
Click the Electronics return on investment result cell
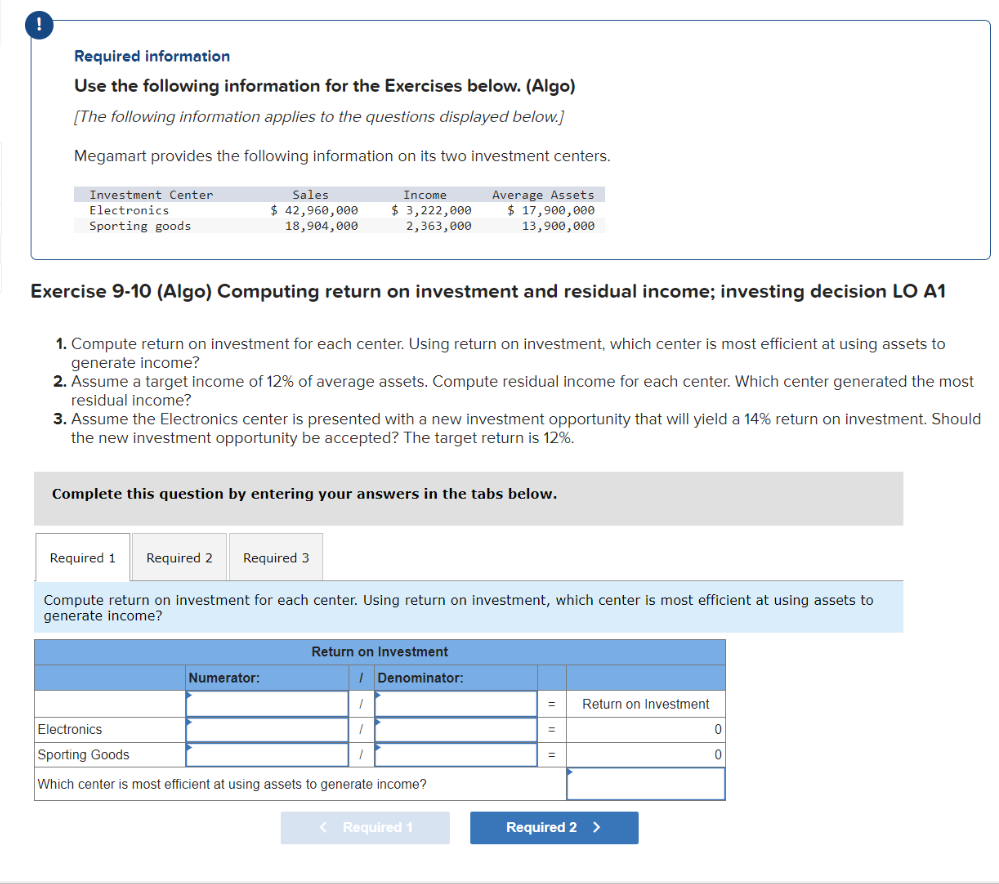(x=645, y=730)
